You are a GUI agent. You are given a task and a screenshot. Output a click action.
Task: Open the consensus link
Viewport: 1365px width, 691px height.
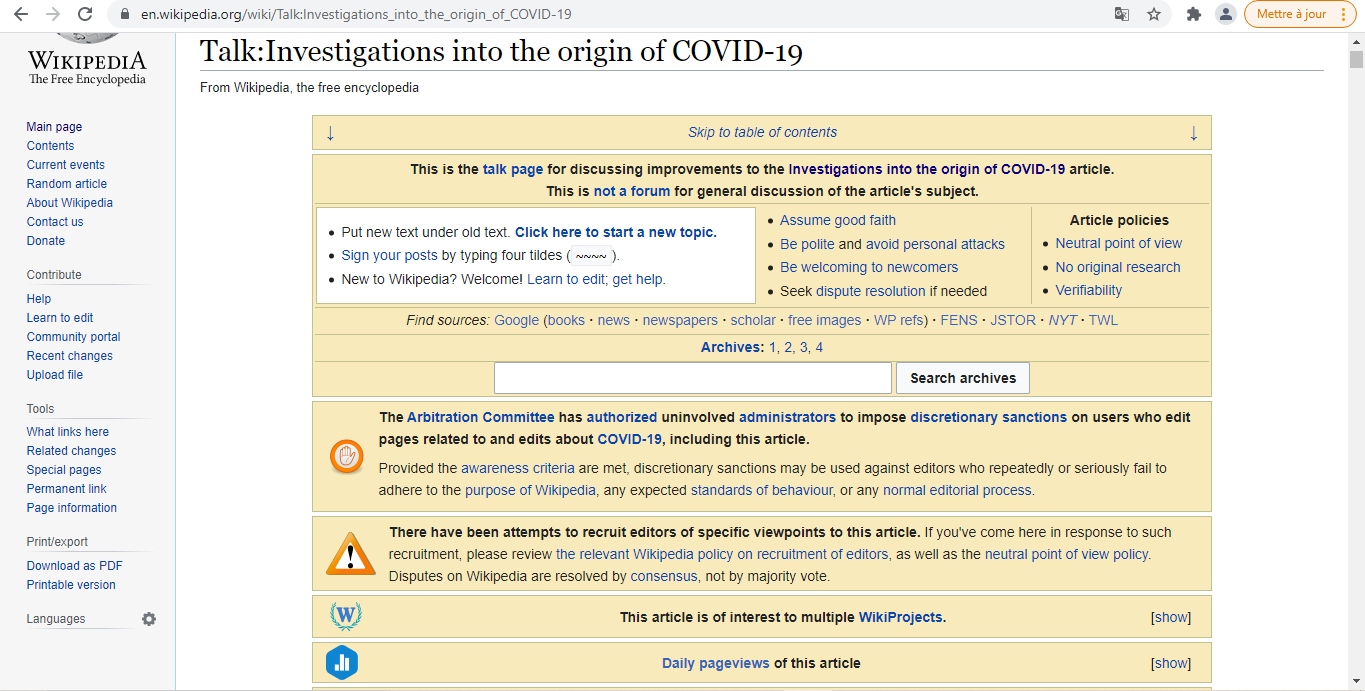point(665,577)
